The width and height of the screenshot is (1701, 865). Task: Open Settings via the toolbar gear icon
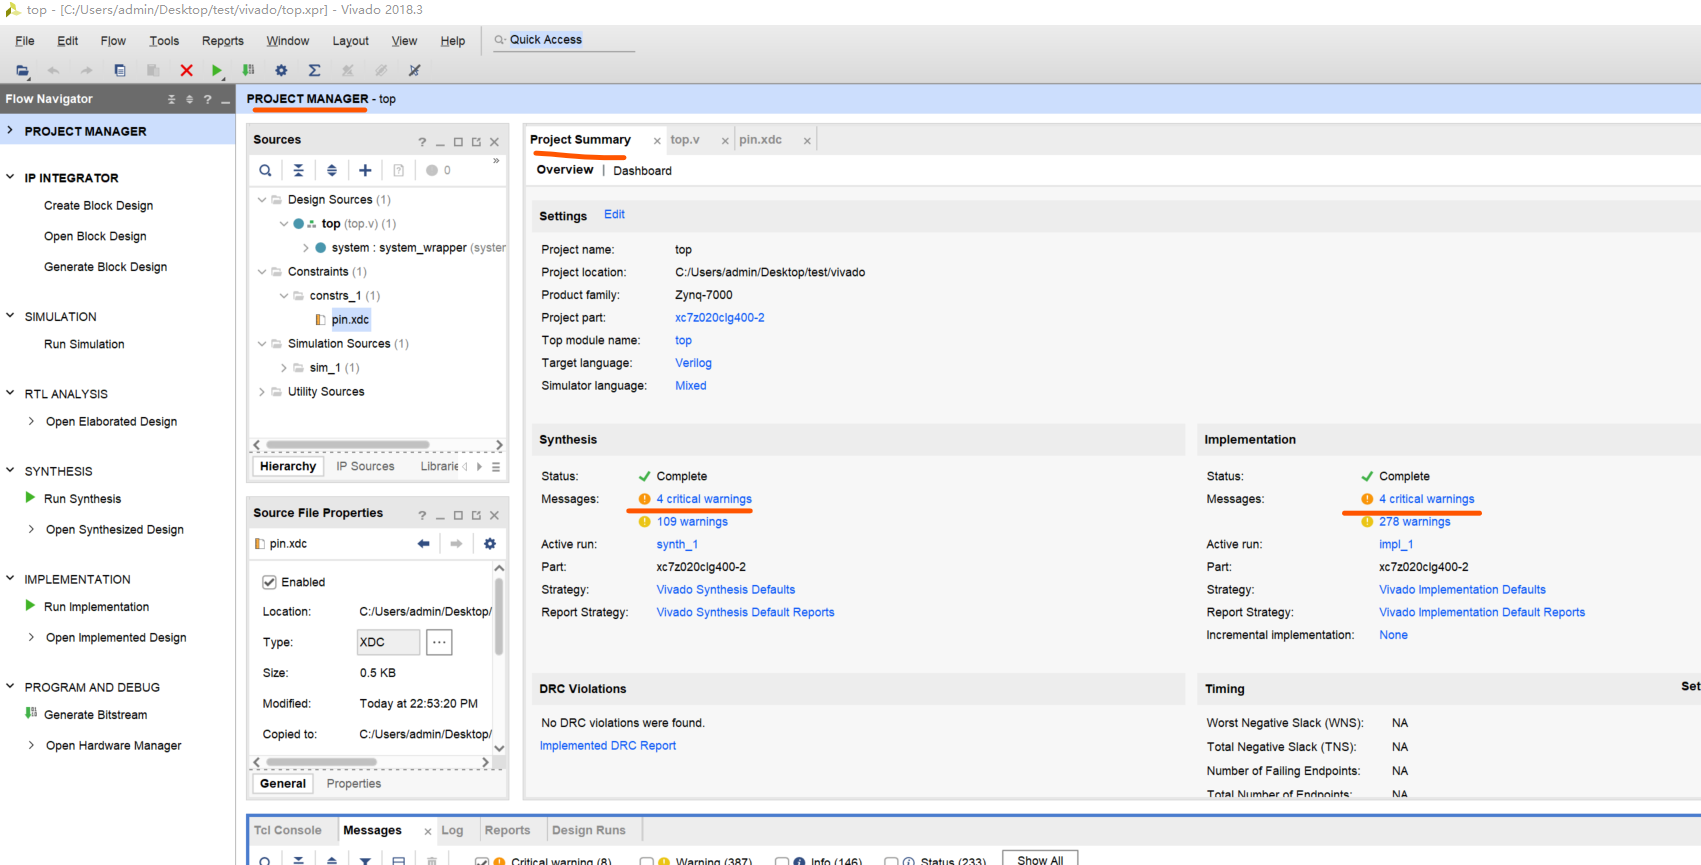coord(281,70)
